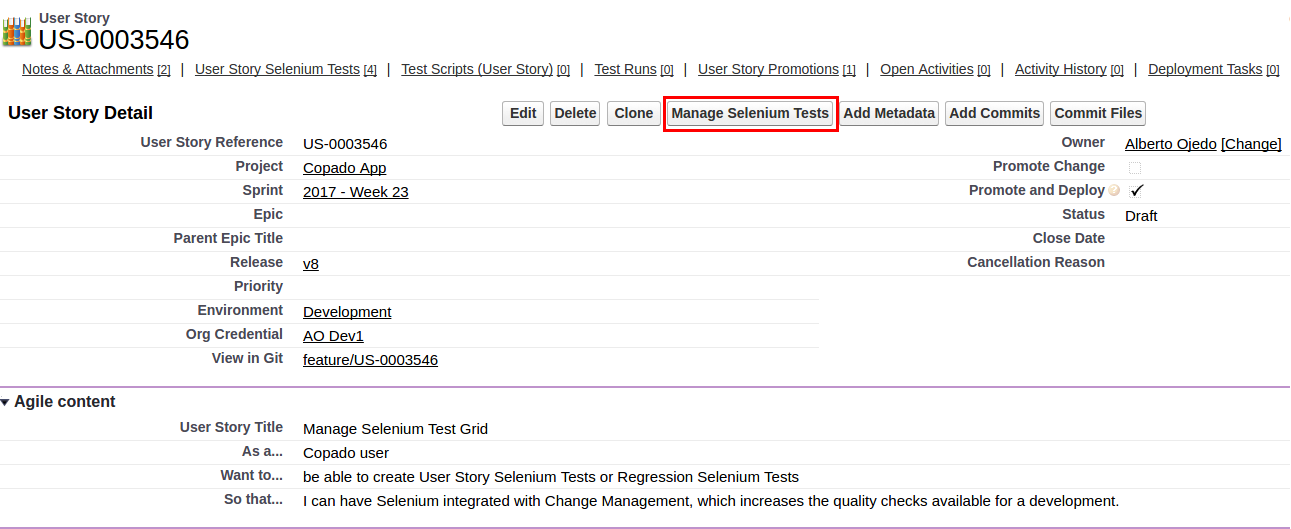Open the Copado App project link

coord(344,168)
